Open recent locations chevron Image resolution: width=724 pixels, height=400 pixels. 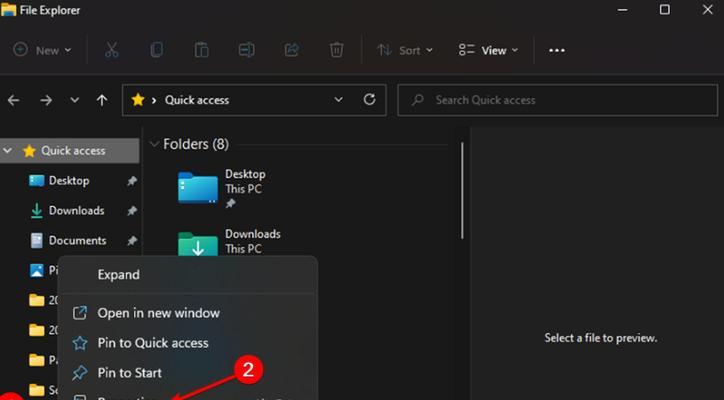tap(74, 100)
